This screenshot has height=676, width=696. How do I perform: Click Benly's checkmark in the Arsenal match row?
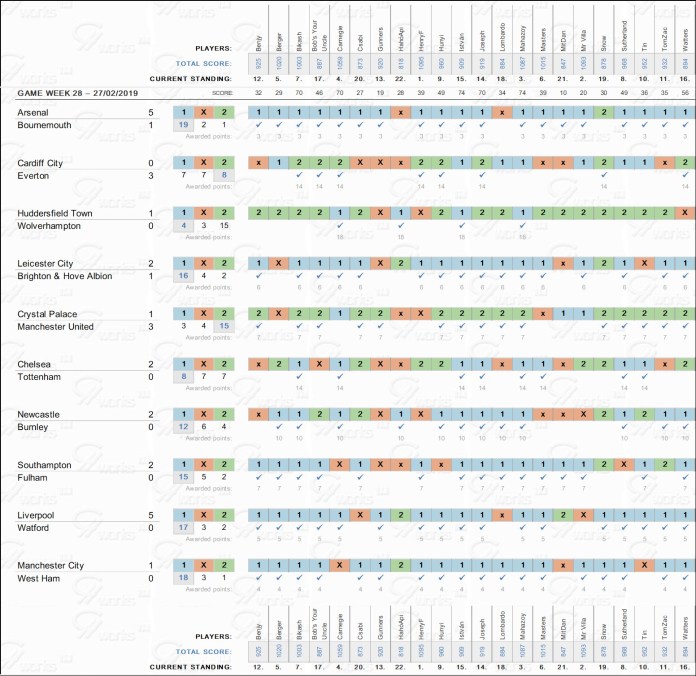pyautogui.click(x=258, y=125)
